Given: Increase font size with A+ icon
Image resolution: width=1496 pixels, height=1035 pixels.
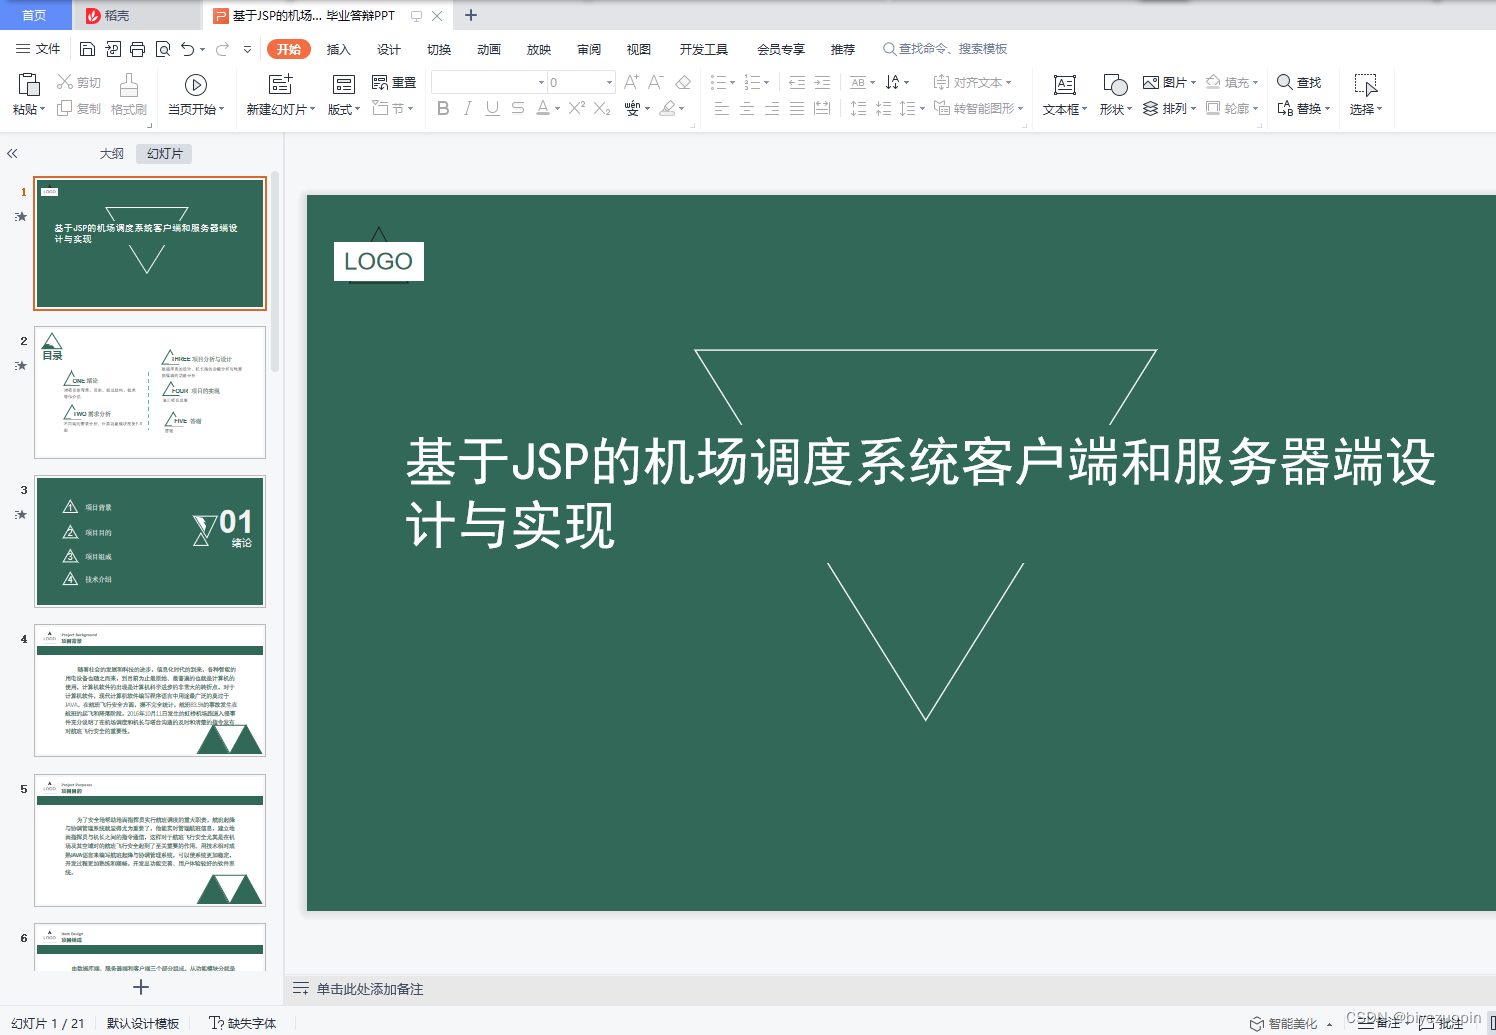Looking at the screenshot, I should 631,82.
